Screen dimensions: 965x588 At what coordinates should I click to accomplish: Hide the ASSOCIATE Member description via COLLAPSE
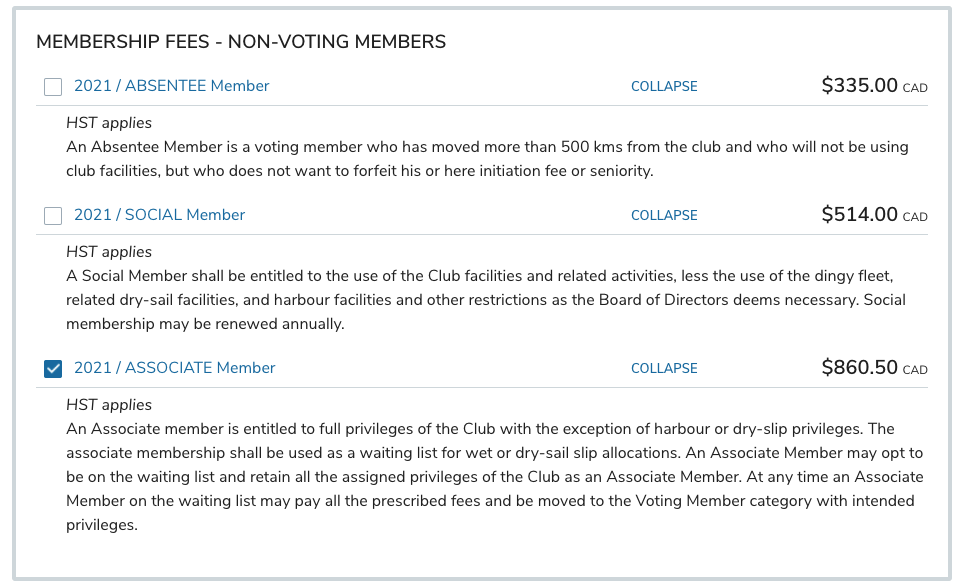[664, 369]
